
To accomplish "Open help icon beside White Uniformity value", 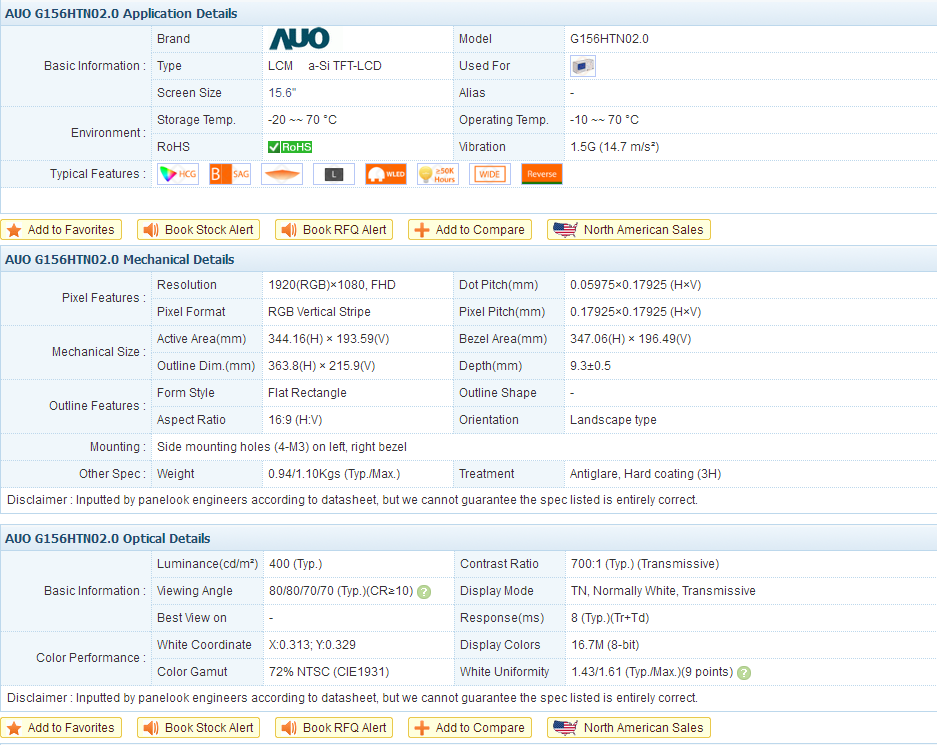I will 744,673.
